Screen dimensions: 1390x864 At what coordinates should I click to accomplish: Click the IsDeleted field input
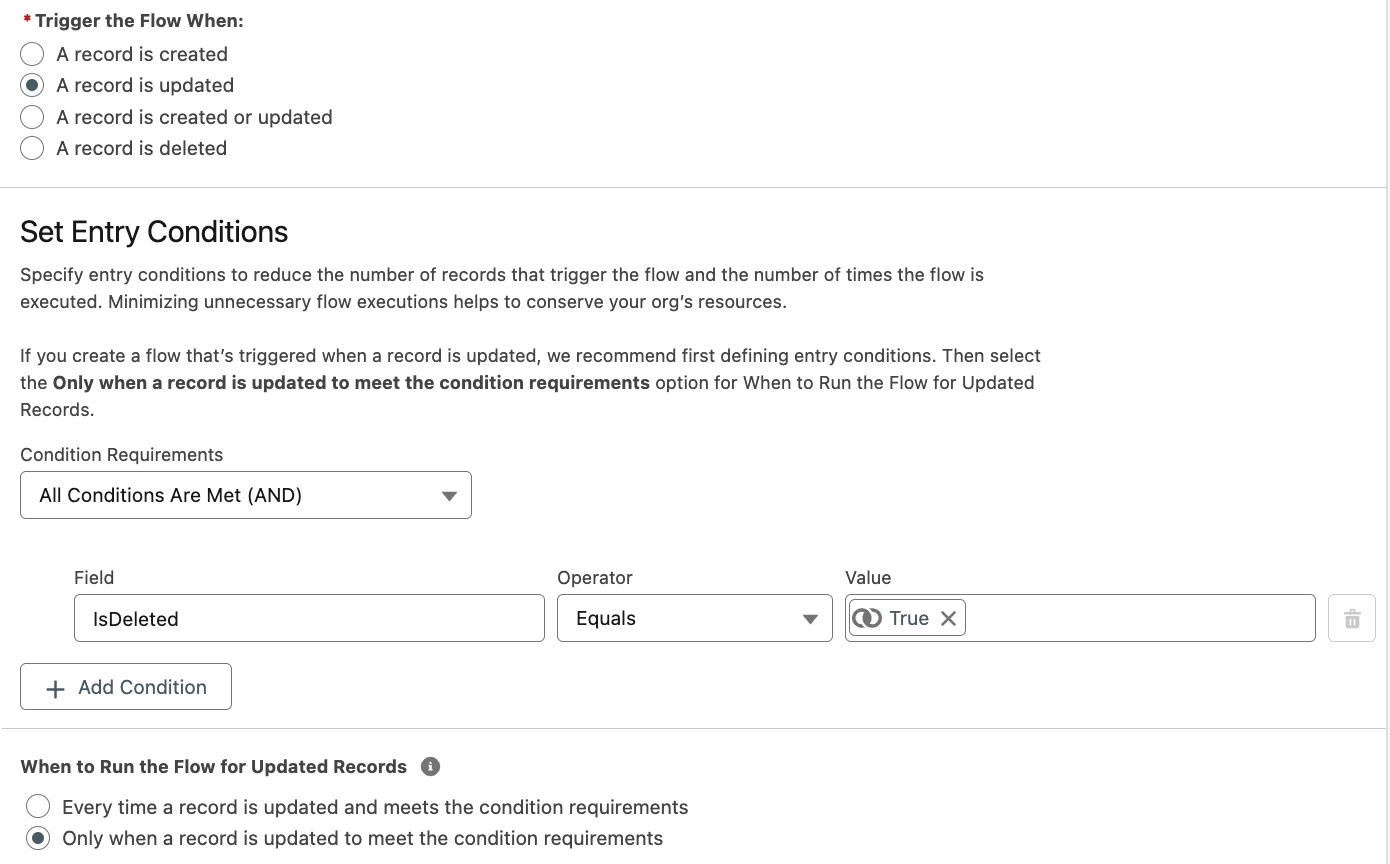pyautogui.click(x=308, y=618)
